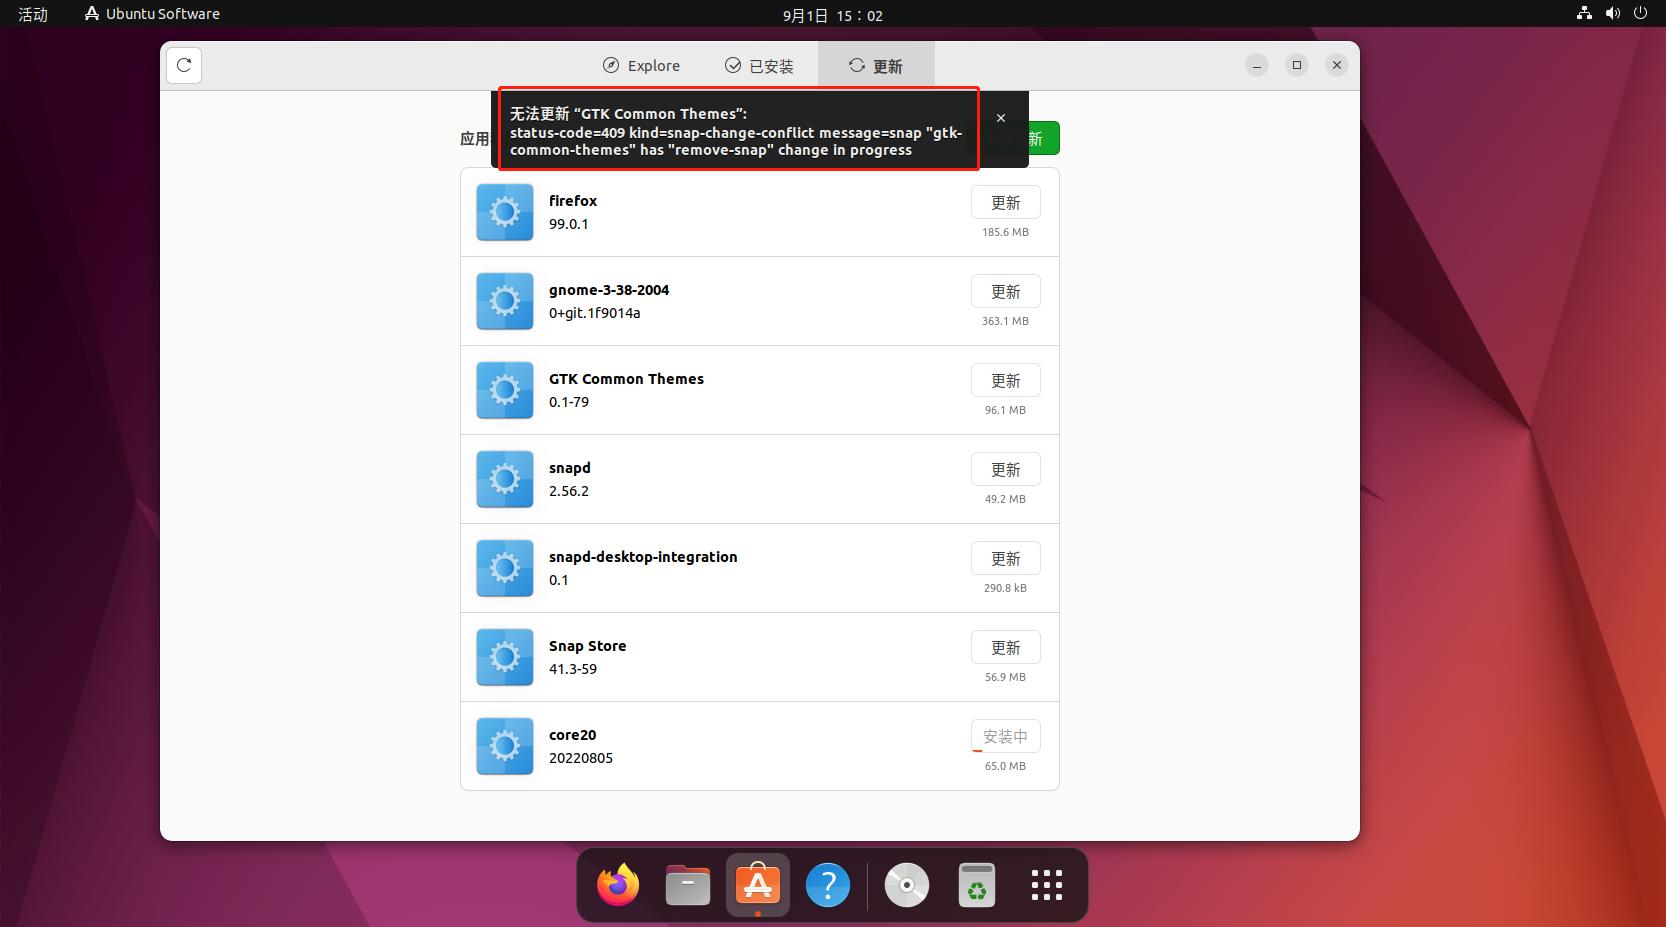
Task: Click the volume icon in the system tray
Action: click(1612, 13)
